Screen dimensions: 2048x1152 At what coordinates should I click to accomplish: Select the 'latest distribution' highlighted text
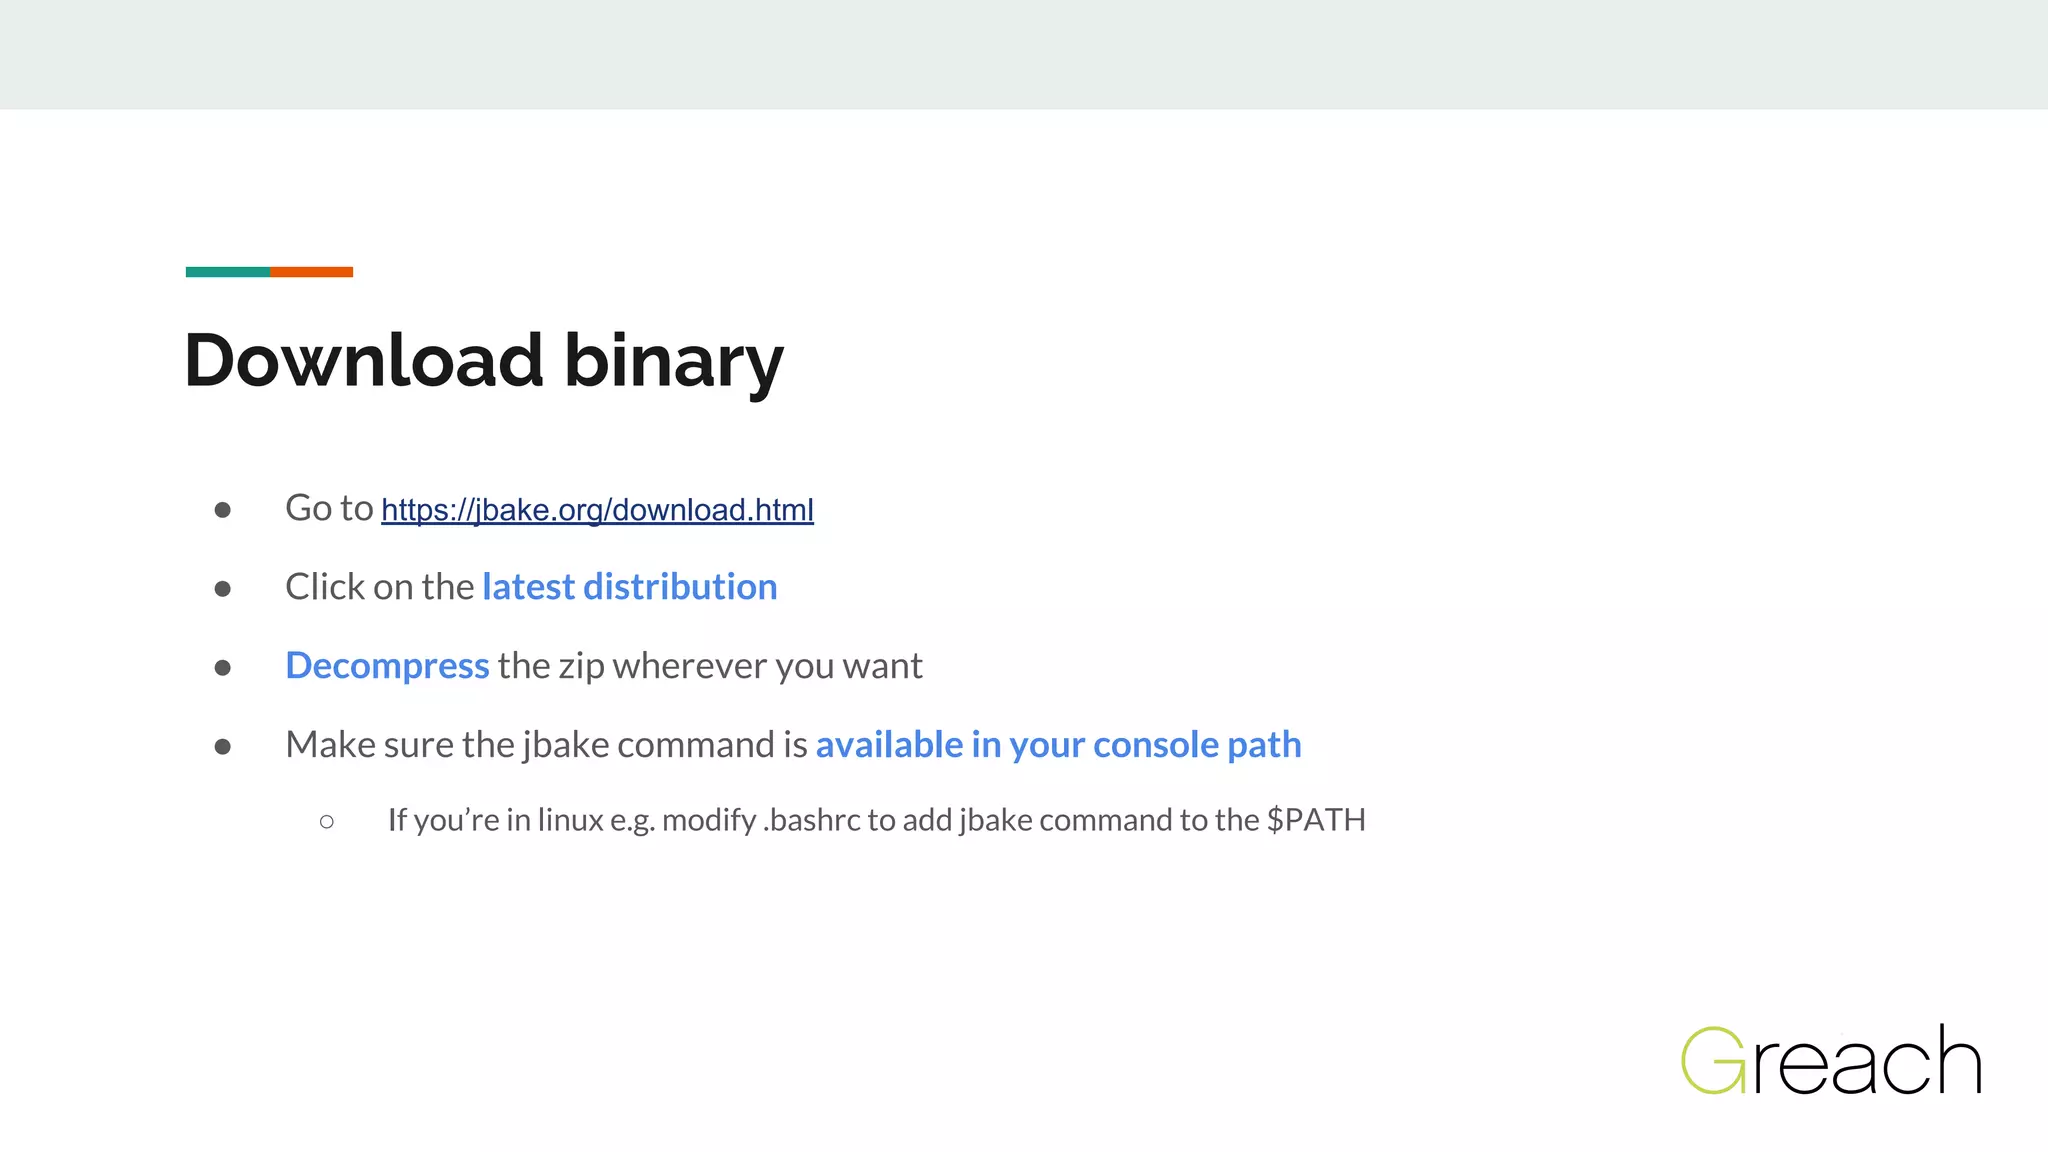tap(630, 587)
